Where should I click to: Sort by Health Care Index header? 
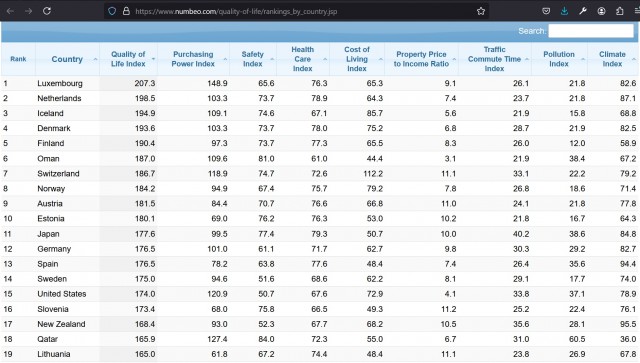coord(302,59)
